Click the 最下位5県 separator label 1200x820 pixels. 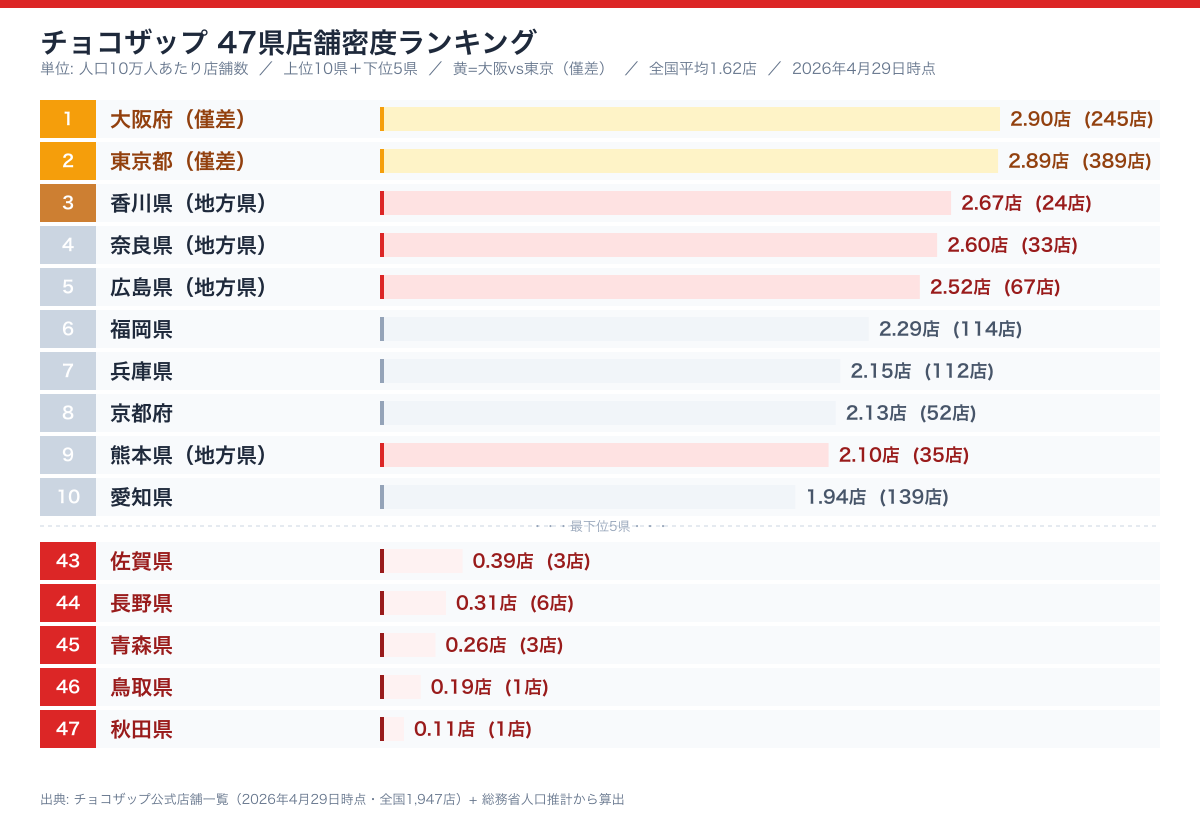(600, 526)
